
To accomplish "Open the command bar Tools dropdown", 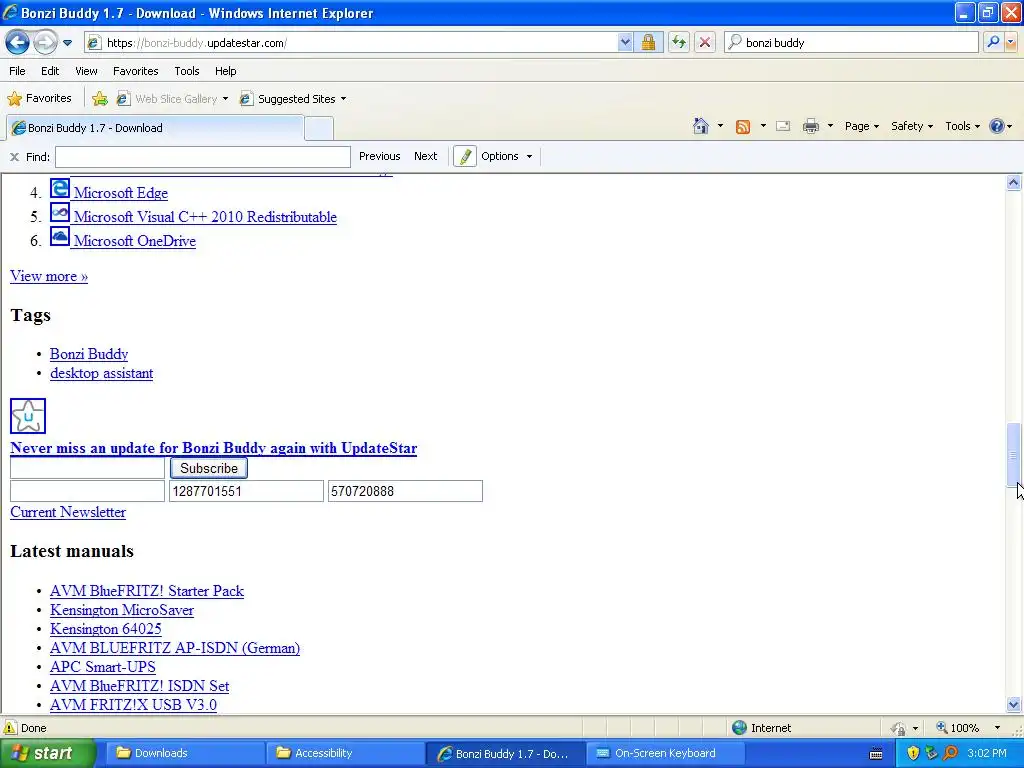I will click(x=963, y=126).
